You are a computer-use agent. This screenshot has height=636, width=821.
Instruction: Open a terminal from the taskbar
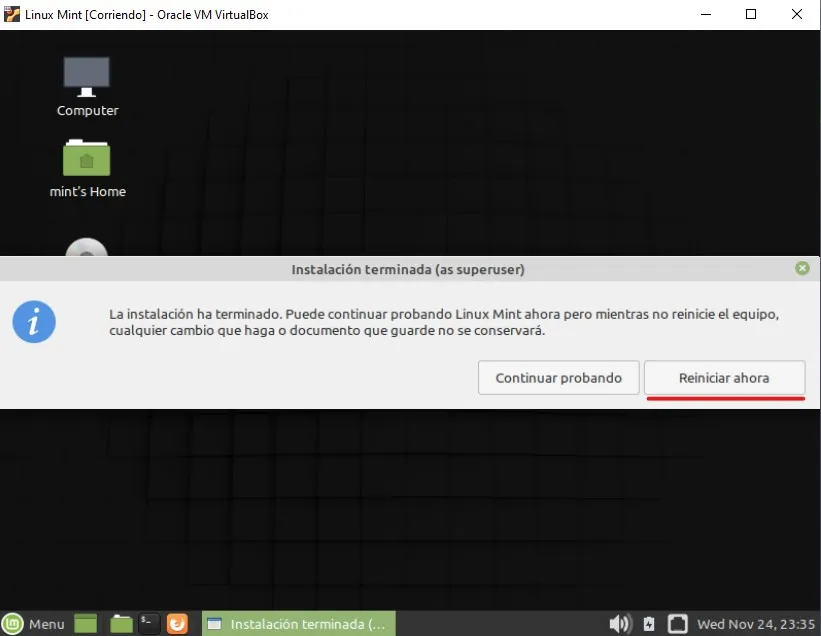[149, 623]
